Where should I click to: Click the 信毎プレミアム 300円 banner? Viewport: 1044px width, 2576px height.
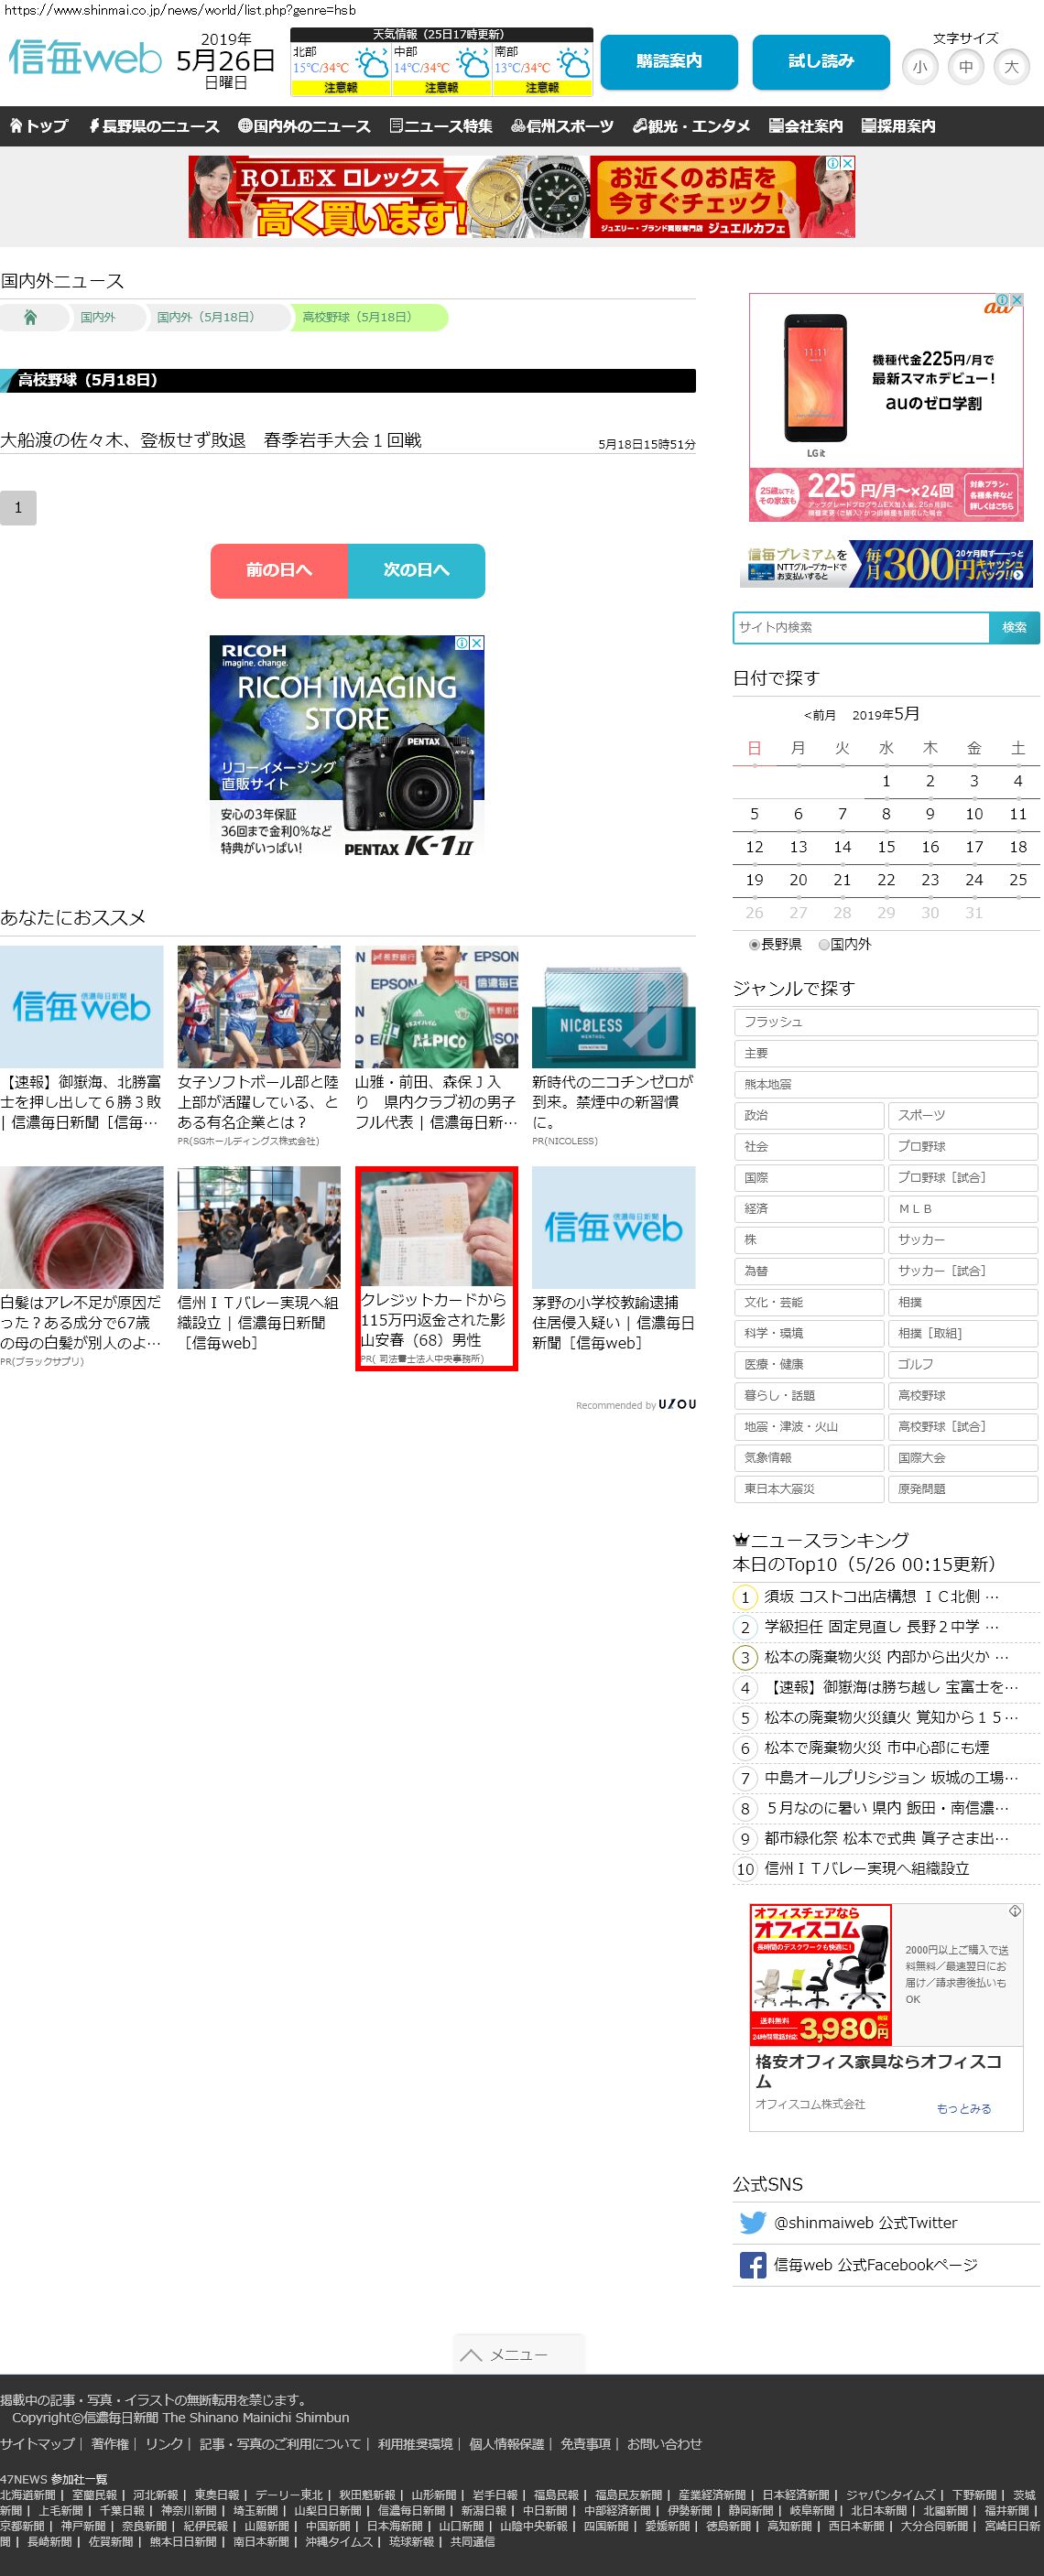(x=886, y=564)
